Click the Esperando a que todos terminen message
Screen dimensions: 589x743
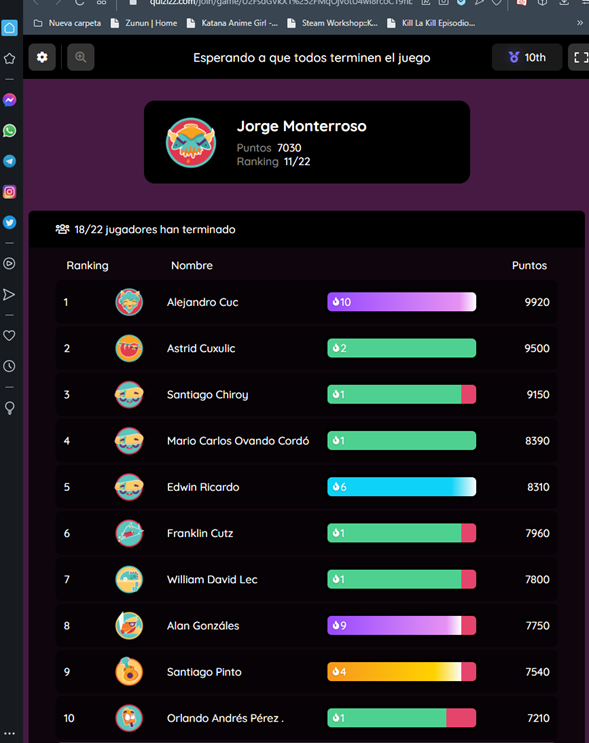coord(311,58)
